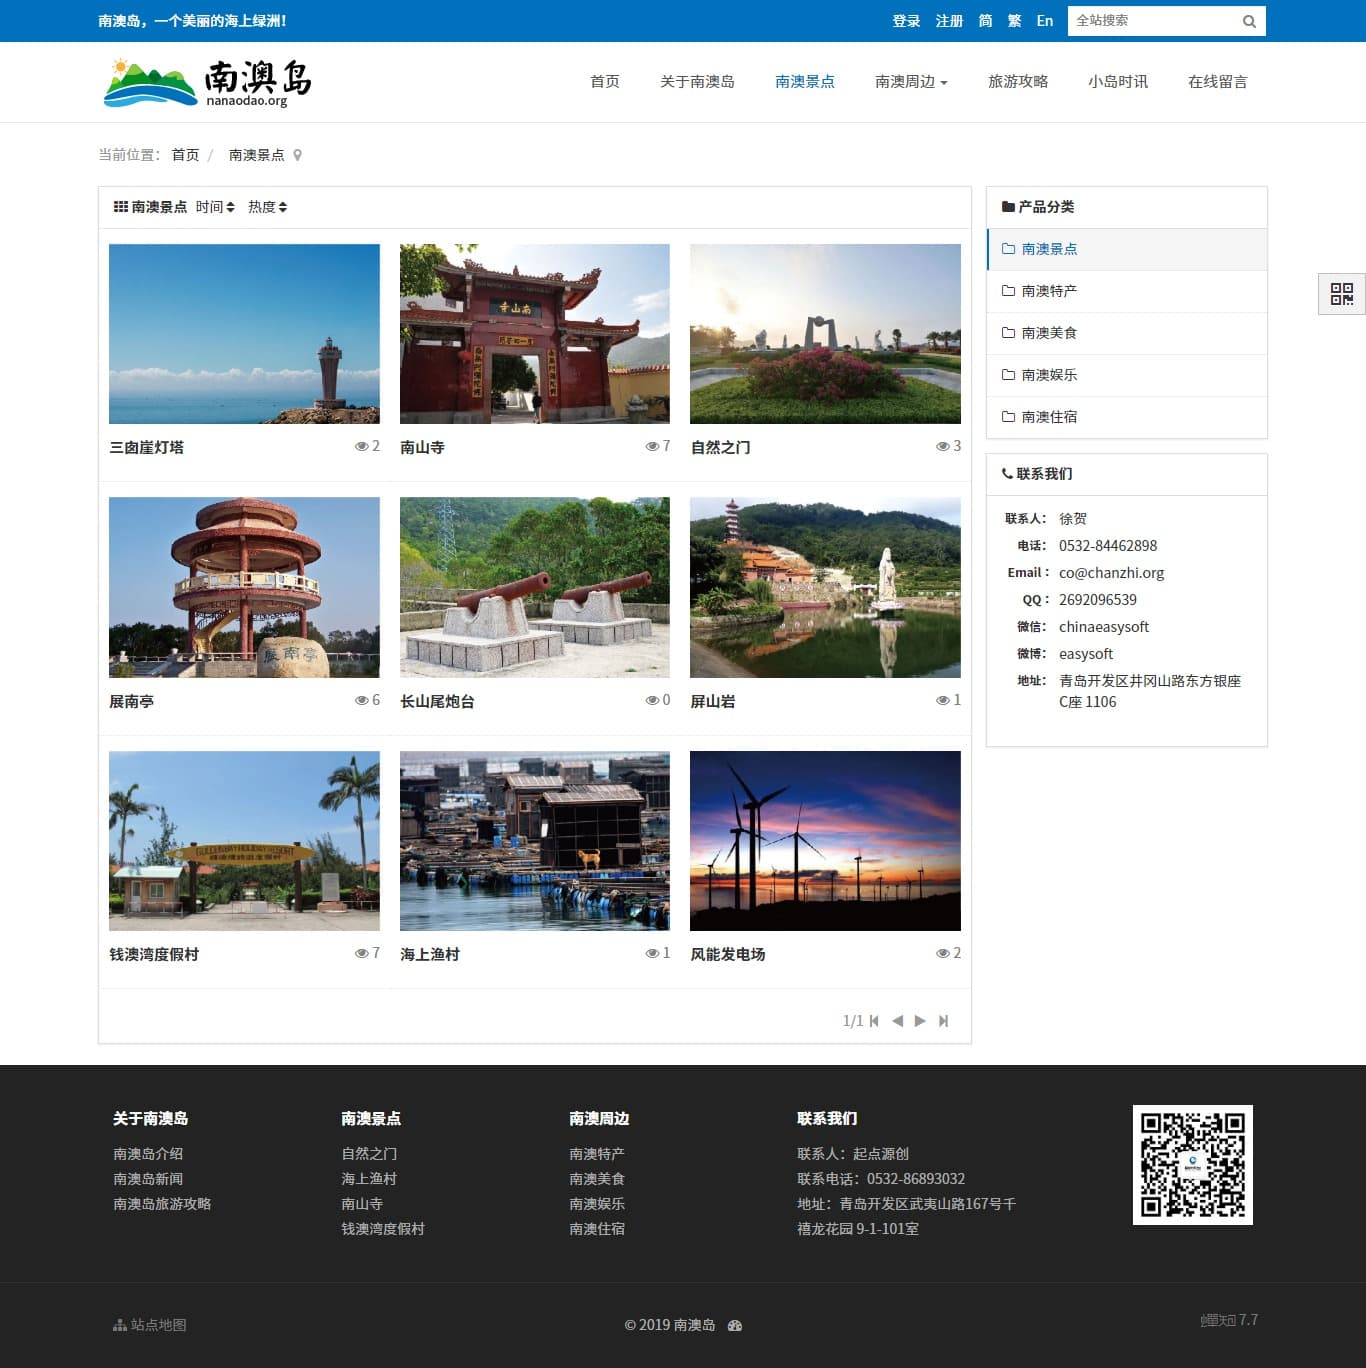Click the 南澳岛 site logo
Screen dimensions: 1366x1368
(207, 82)
